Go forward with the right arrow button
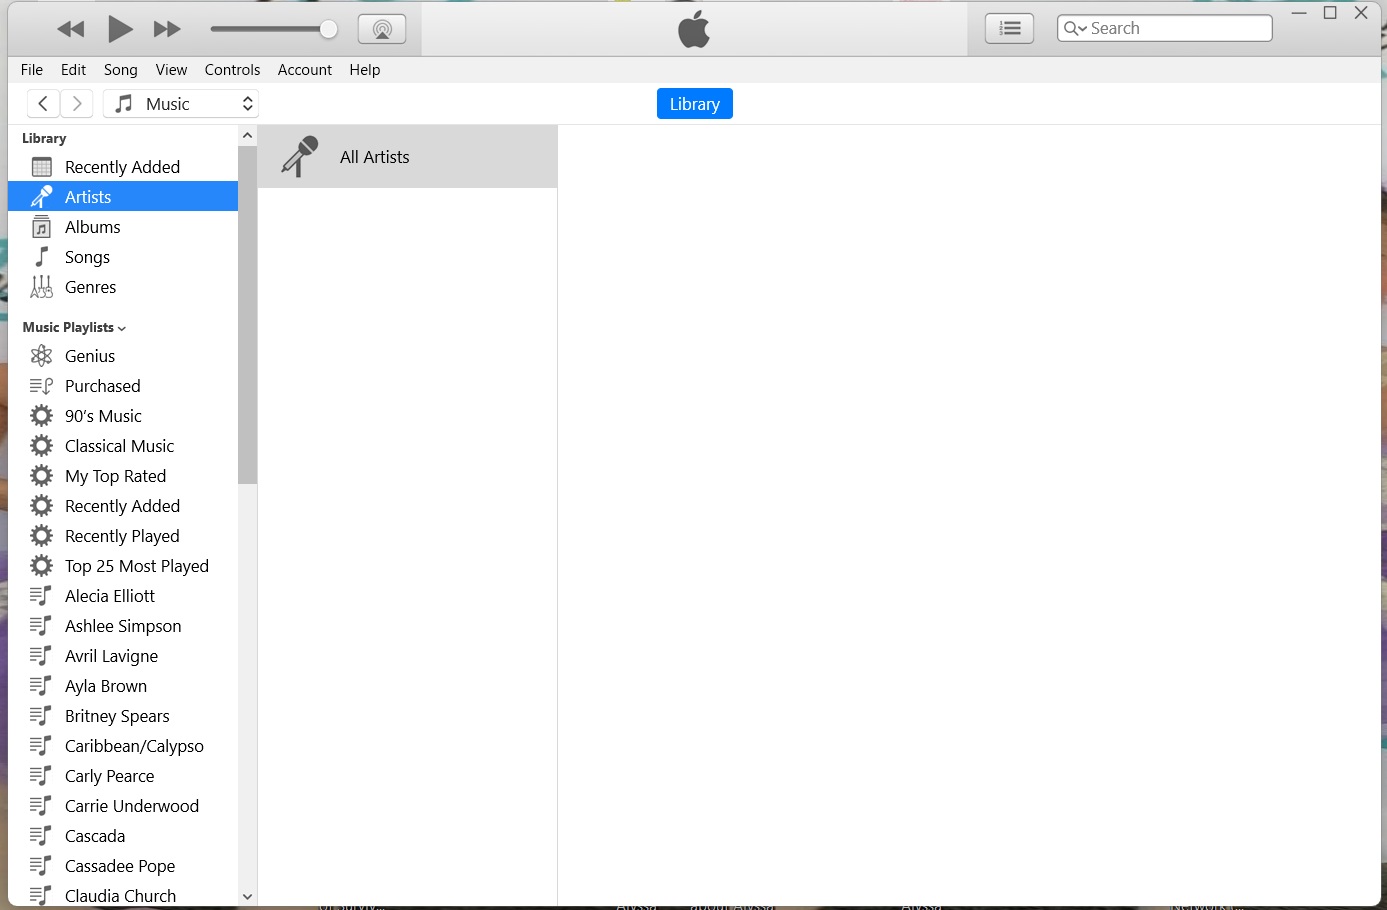The height and width of the screenshot is (910, 1387). click(77, 104)
